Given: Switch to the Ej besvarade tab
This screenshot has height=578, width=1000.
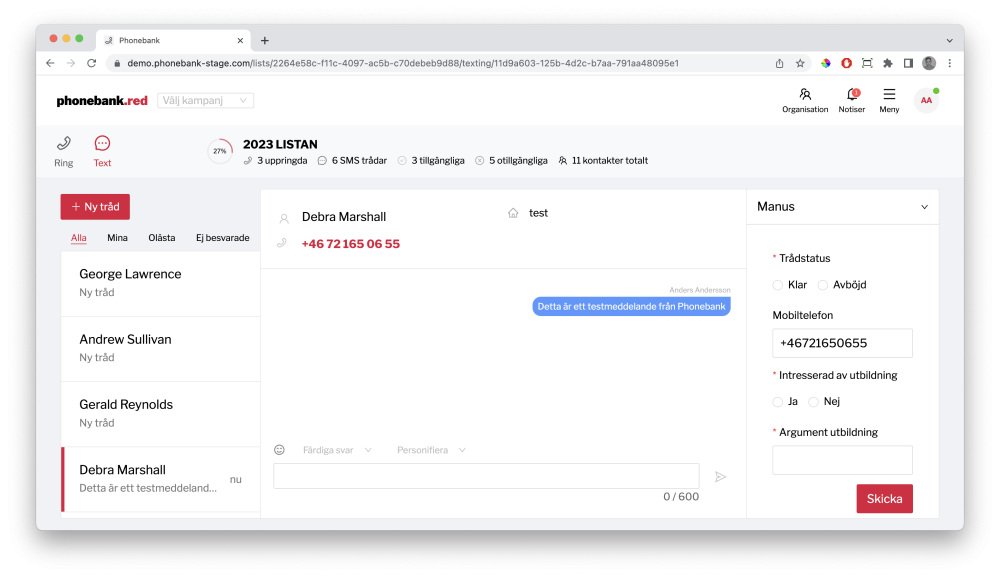Looking at the screenshot, I should pyautogui.click(x=222, y=238).
